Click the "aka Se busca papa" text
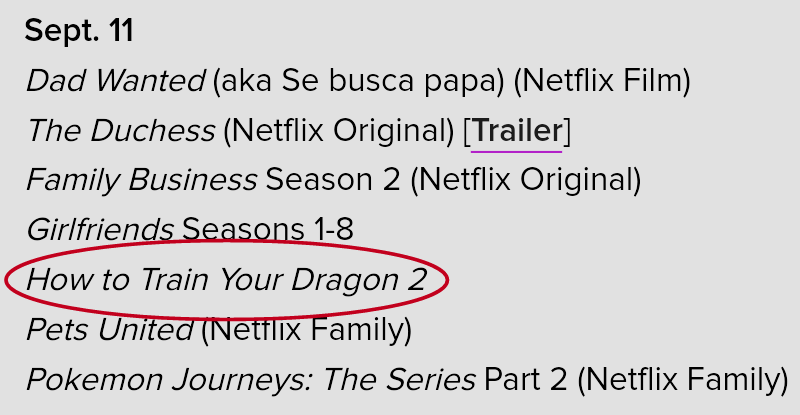Image resolution: width=800 pixels, height=415 pixels. tap(359, 81)
